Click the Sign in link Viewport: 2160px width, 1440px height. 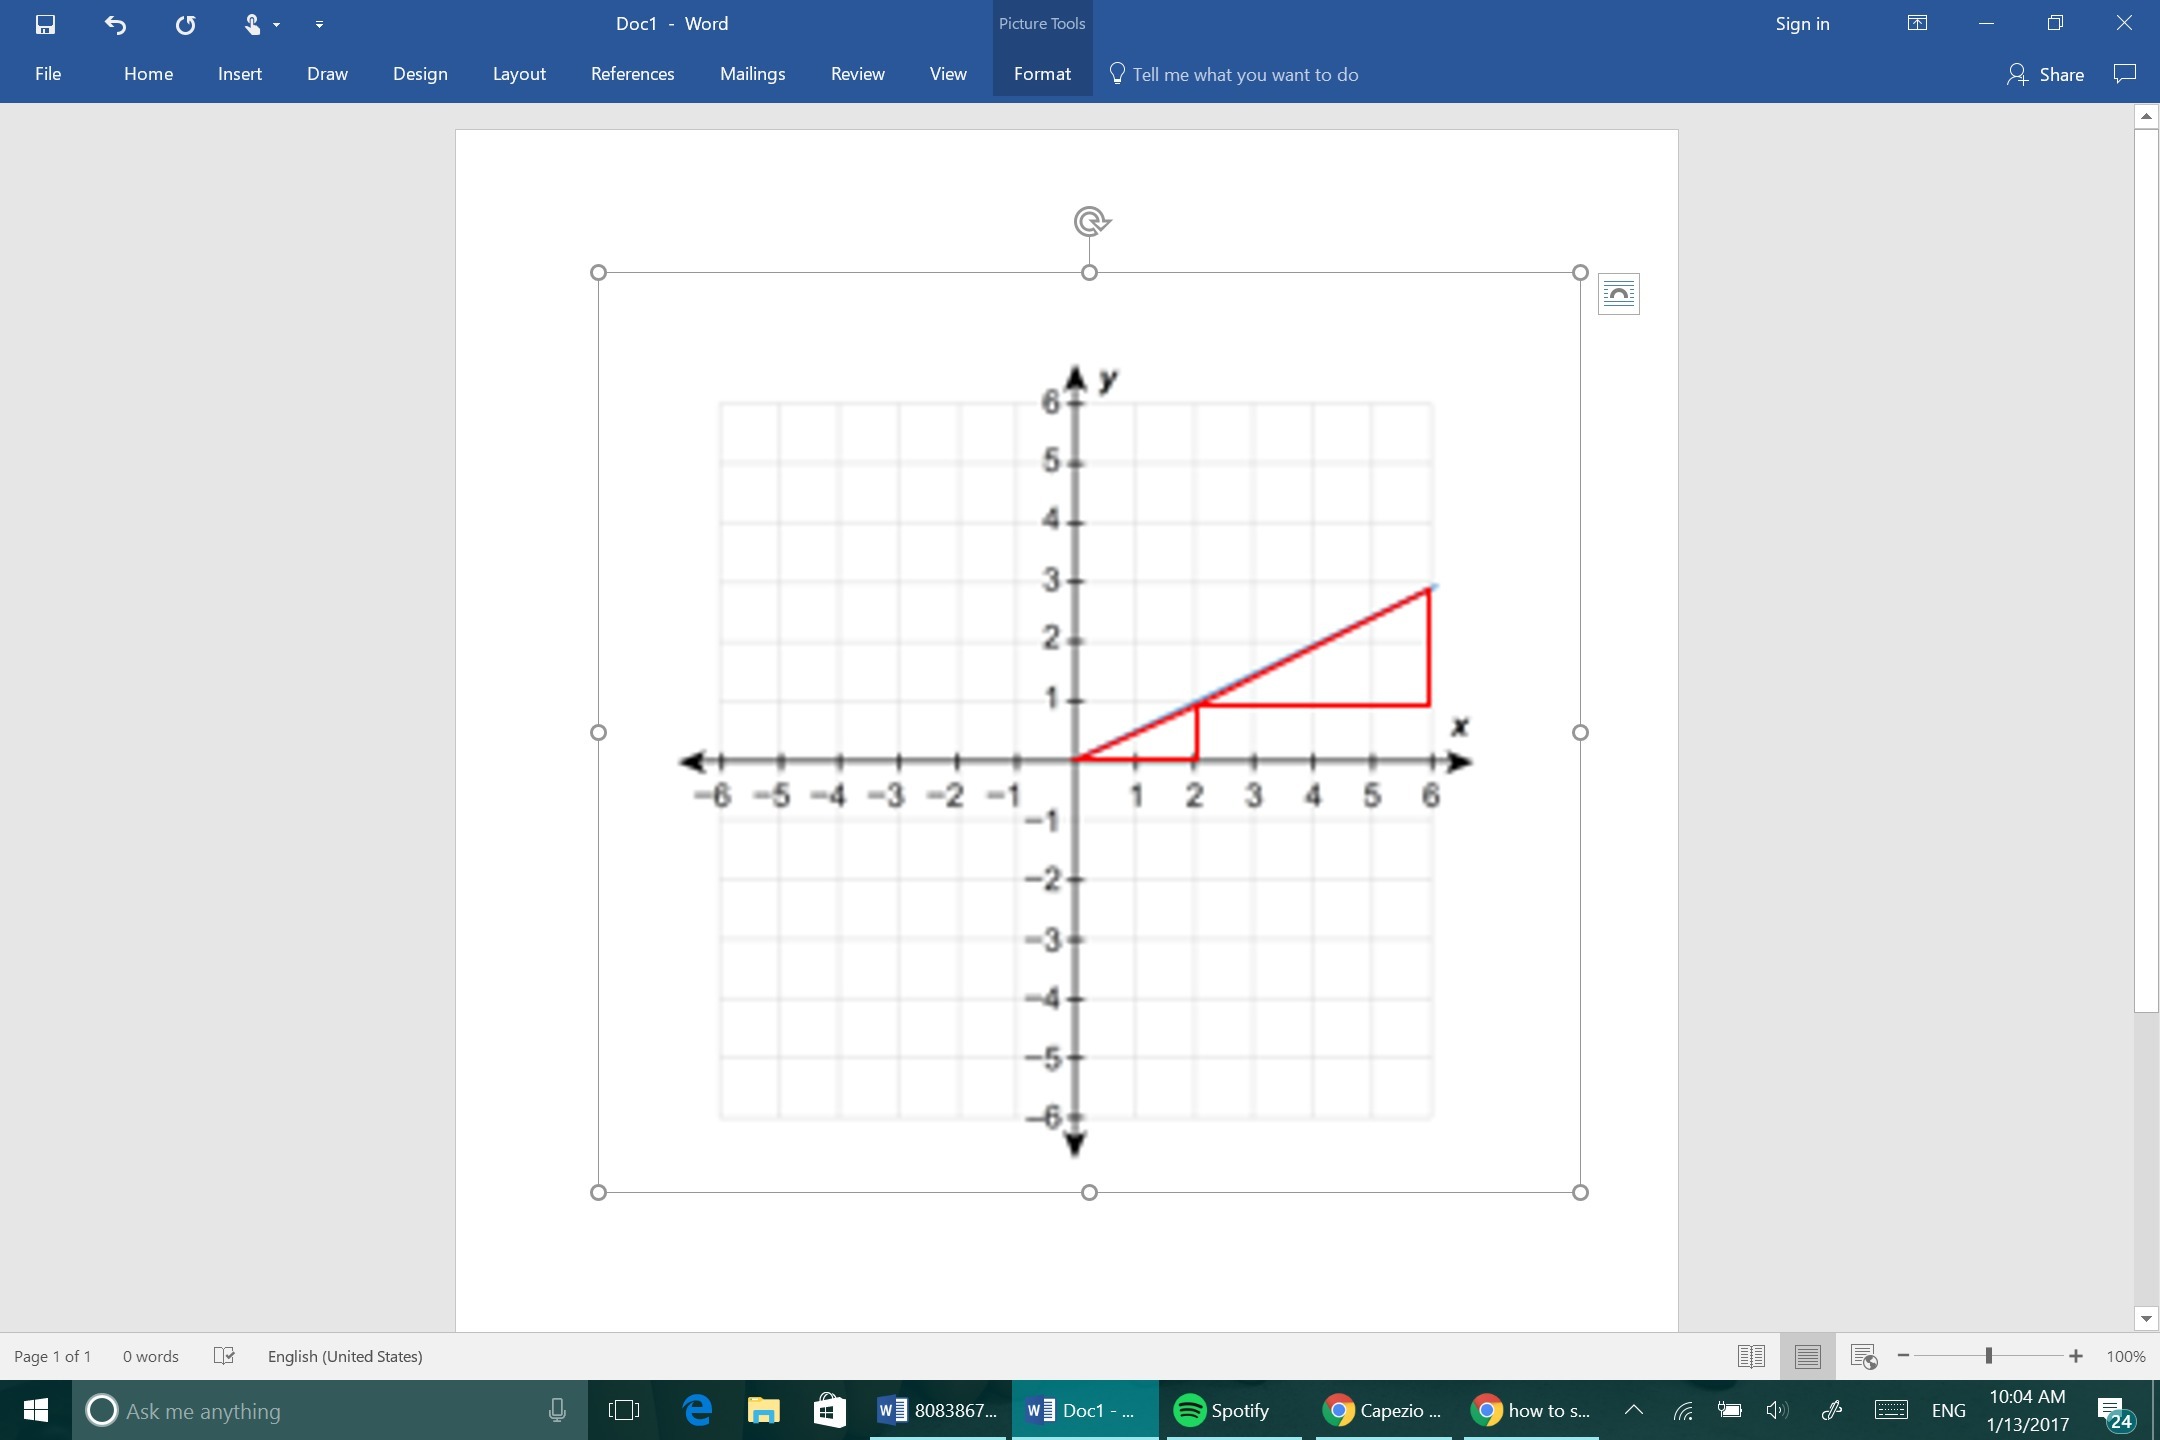[x=1802, y=24]
